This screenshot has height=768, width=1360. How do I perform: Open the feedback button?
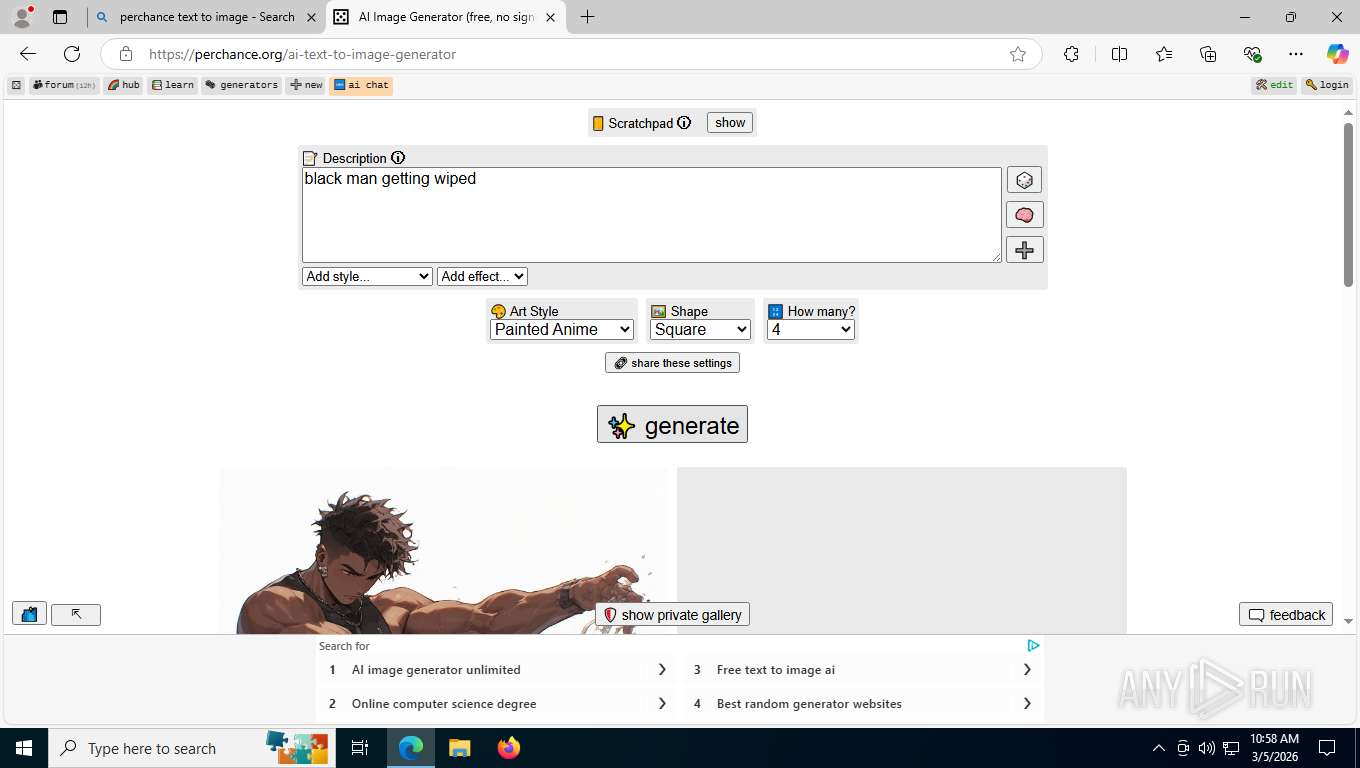pyautogui.click(x=1286, y=614)
